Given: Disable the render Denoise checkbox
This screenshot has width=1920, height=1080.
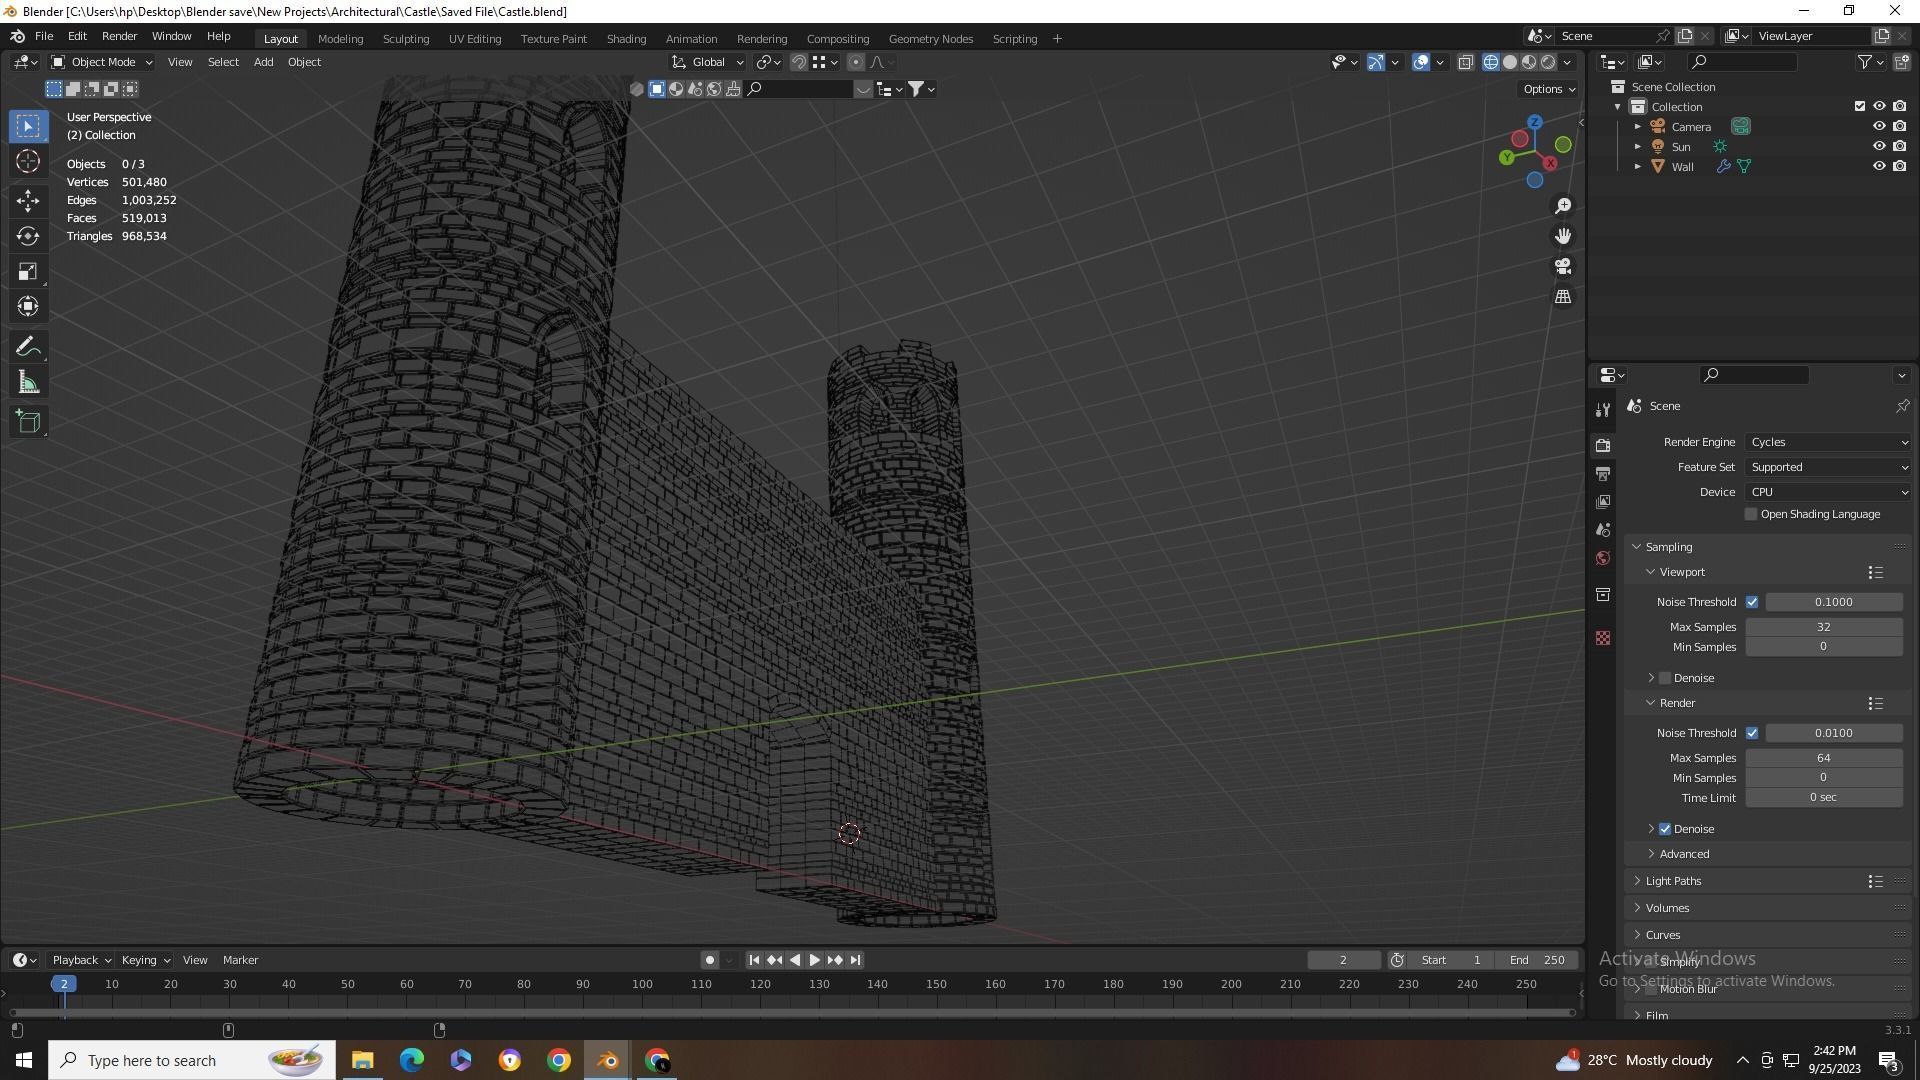Looking at the screenshot, I should tap(1665, 829).
